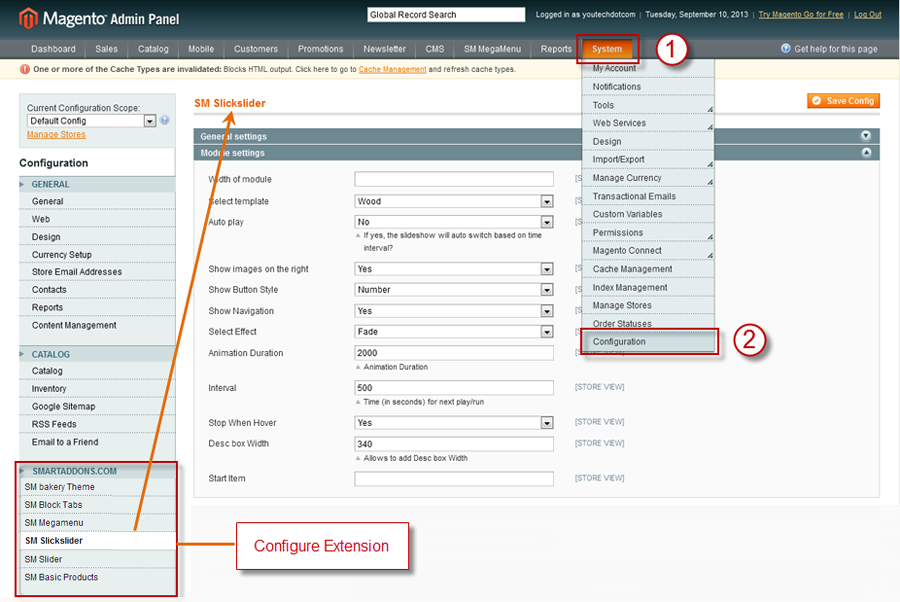Click the Desc box Width input field
The height and width of the screenshot is (602, 900).
[x=454, y=444]
